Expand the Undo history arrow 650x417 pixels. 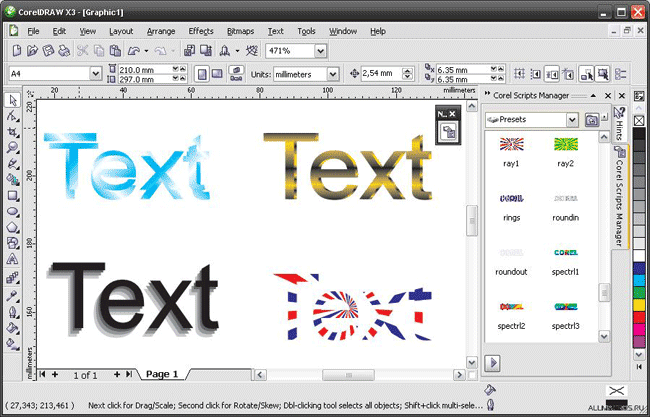pos(146,51)
